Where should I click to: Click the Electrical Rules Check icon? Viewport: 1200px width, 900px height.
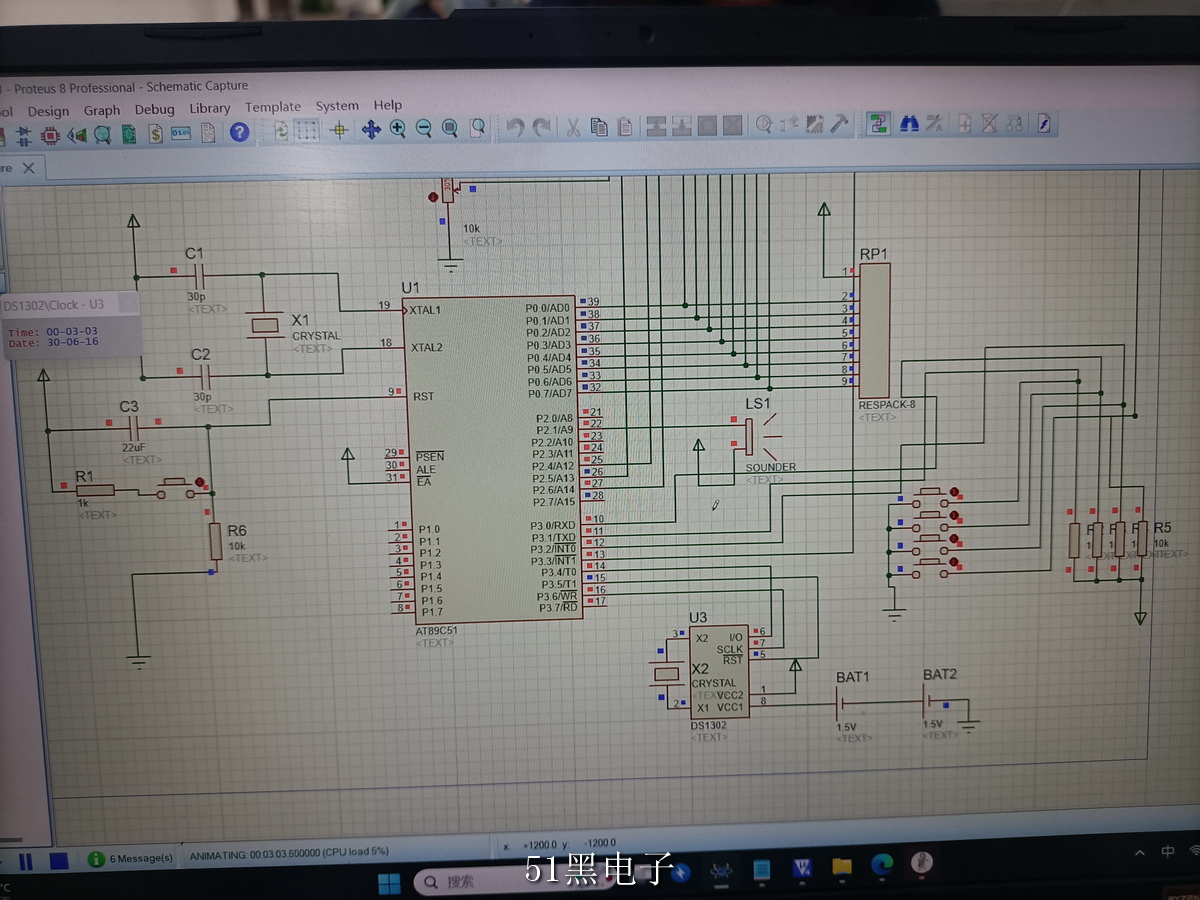[x=1044, y=123]
